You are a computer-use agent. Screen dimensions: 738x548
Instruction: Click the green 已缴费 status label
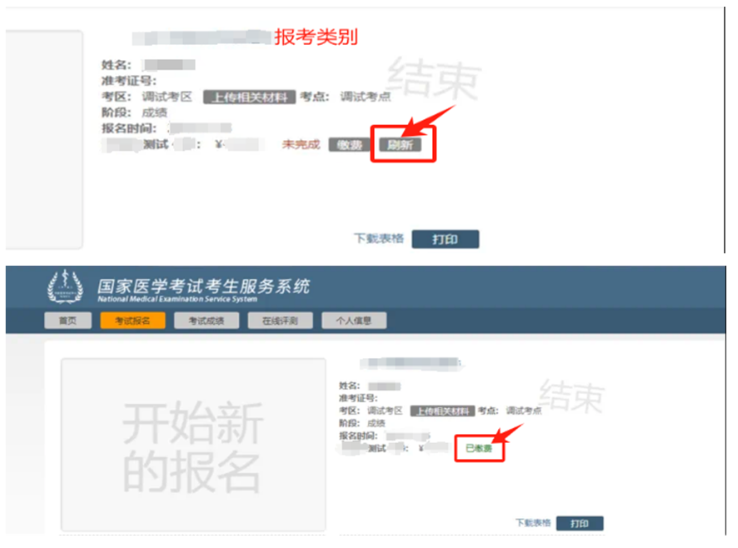[x=479, y=448]
